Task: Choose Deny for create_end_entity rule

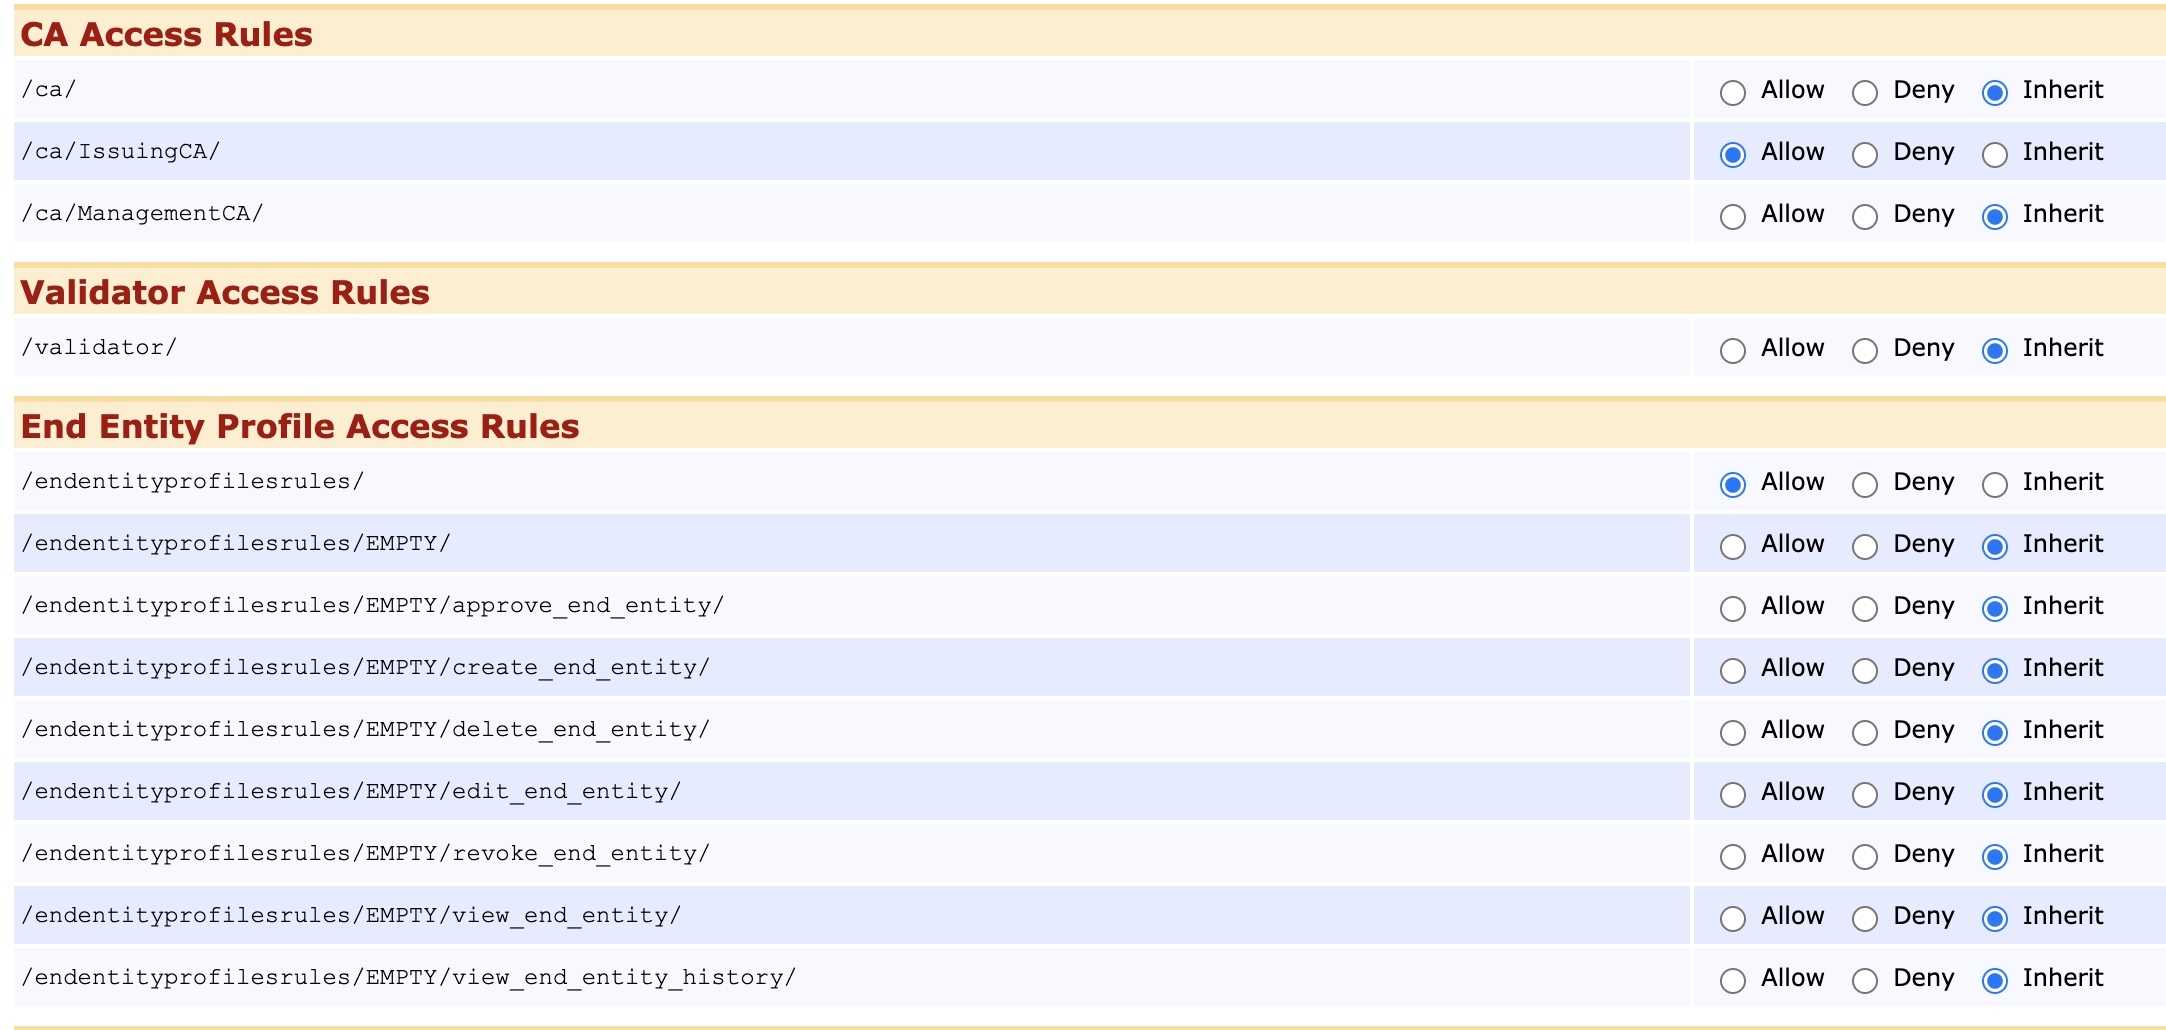Action: coord(1864,671)
